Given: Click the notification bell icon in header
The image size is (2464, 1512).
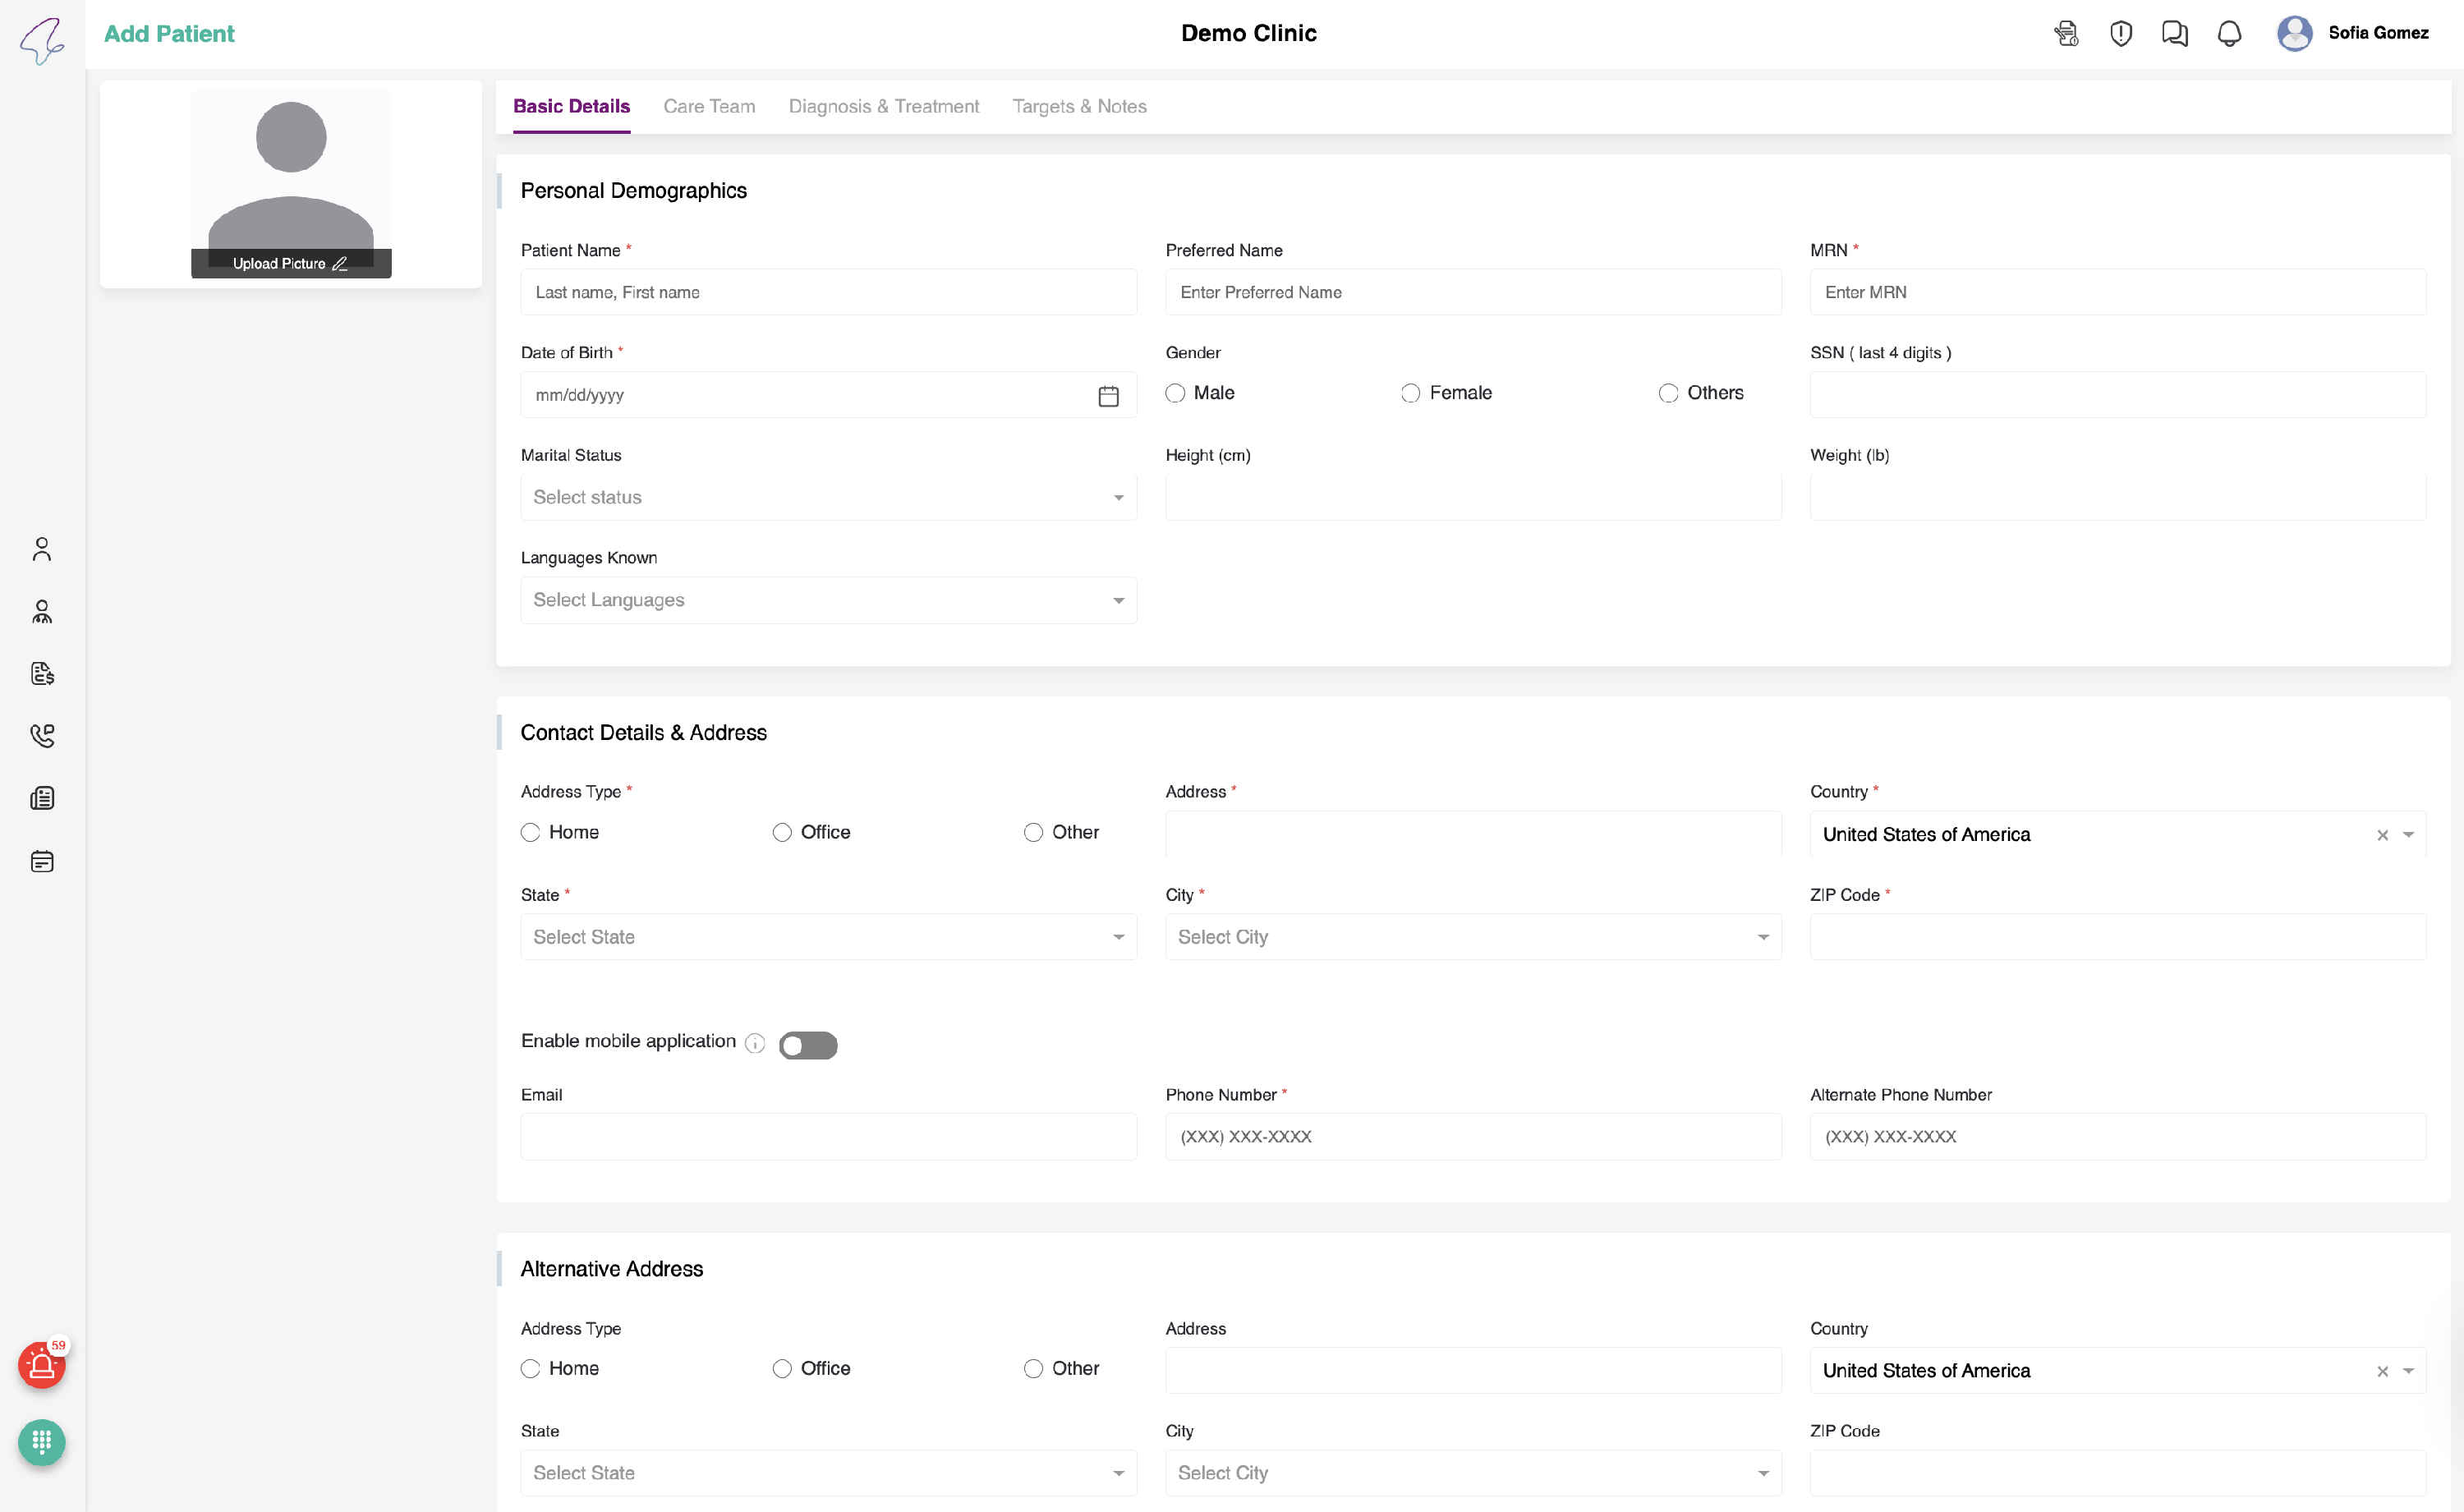Looking at the screenshot, I should point(2229,34).
